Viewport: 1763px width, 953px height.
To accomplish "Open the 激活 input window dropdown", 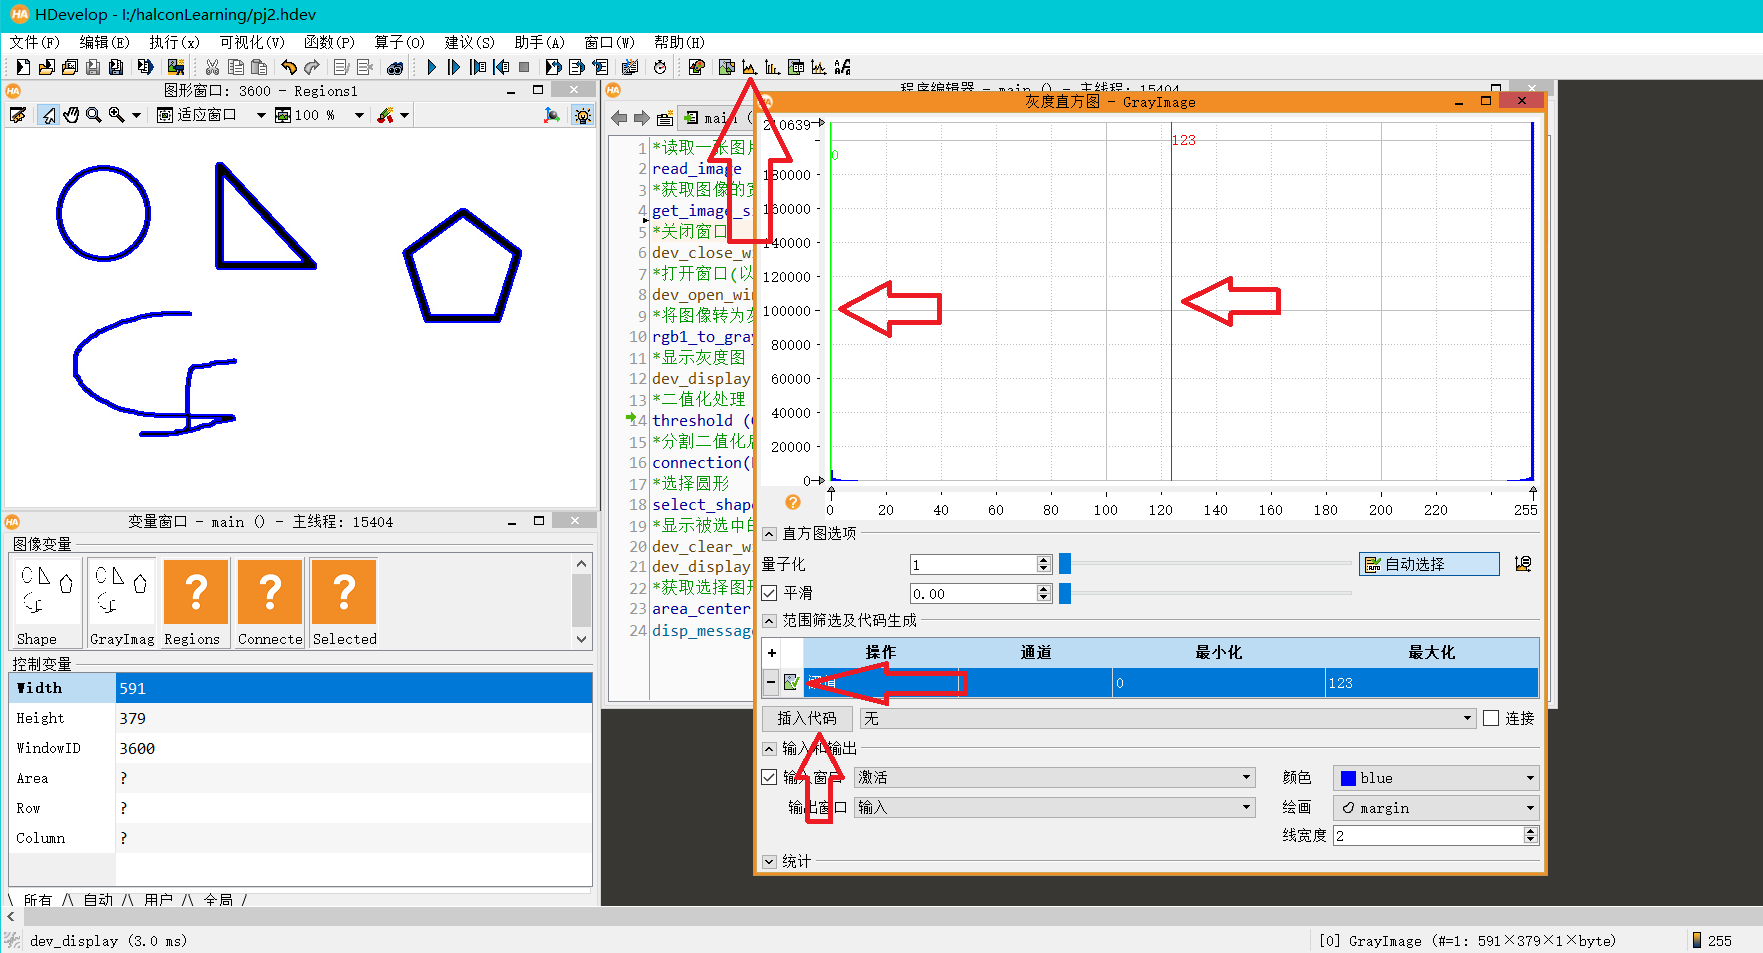I will 1055,777.
